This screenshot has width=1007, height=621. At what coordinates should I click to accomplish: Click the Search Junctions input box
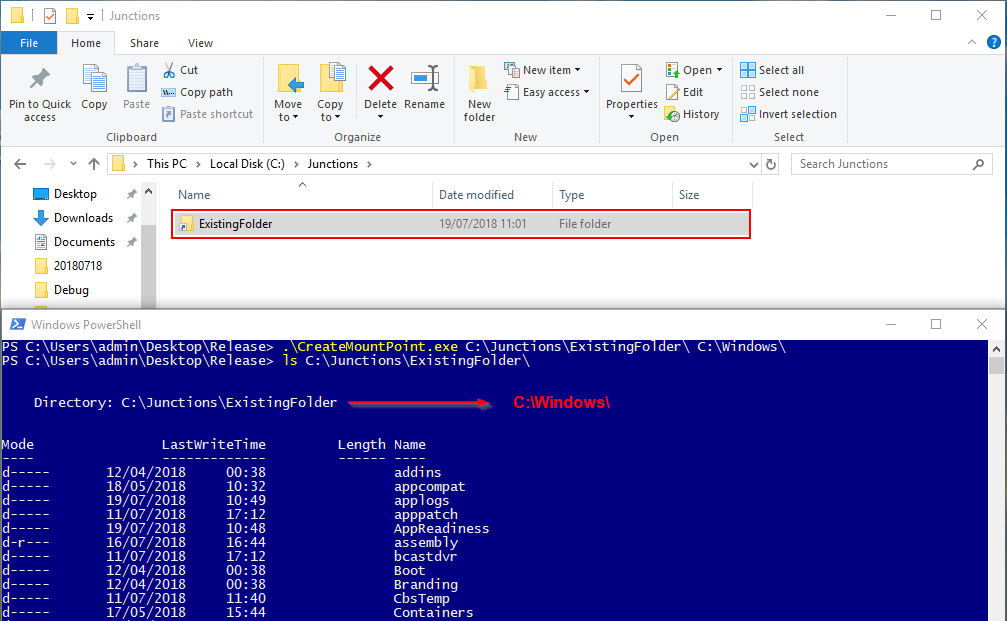click(882, 164)
